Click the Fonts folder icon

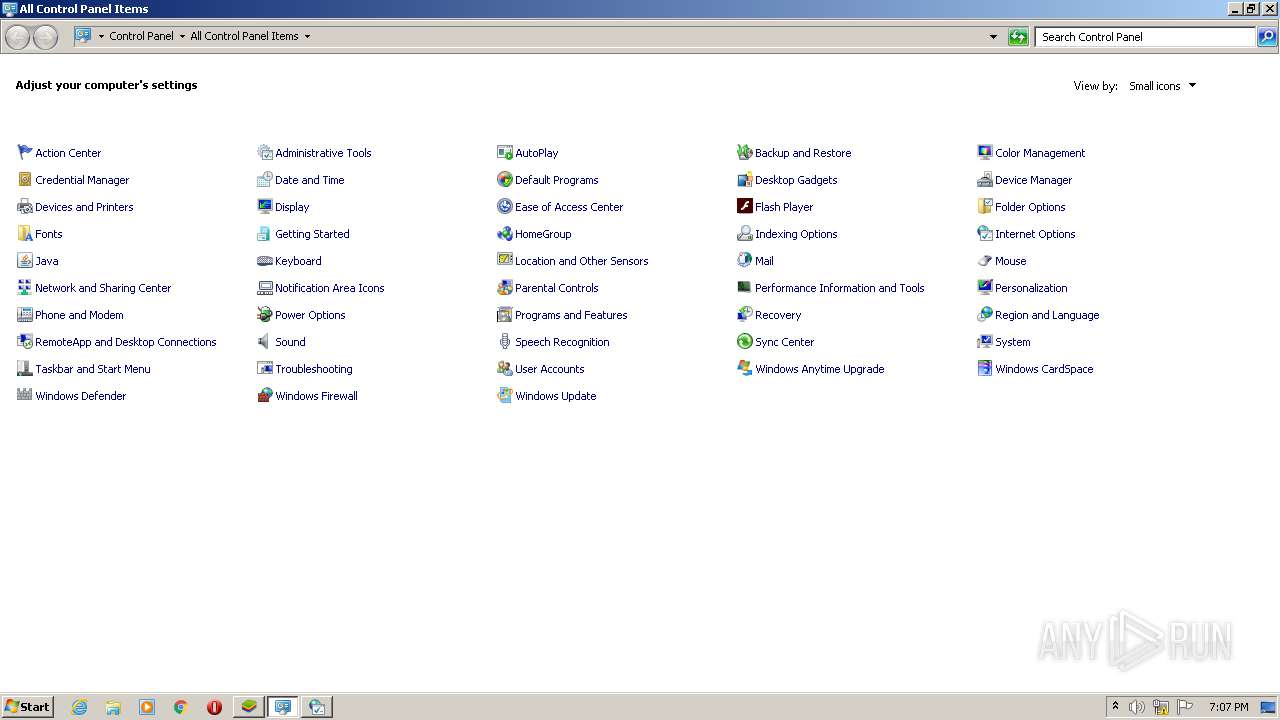pos(25,233)
